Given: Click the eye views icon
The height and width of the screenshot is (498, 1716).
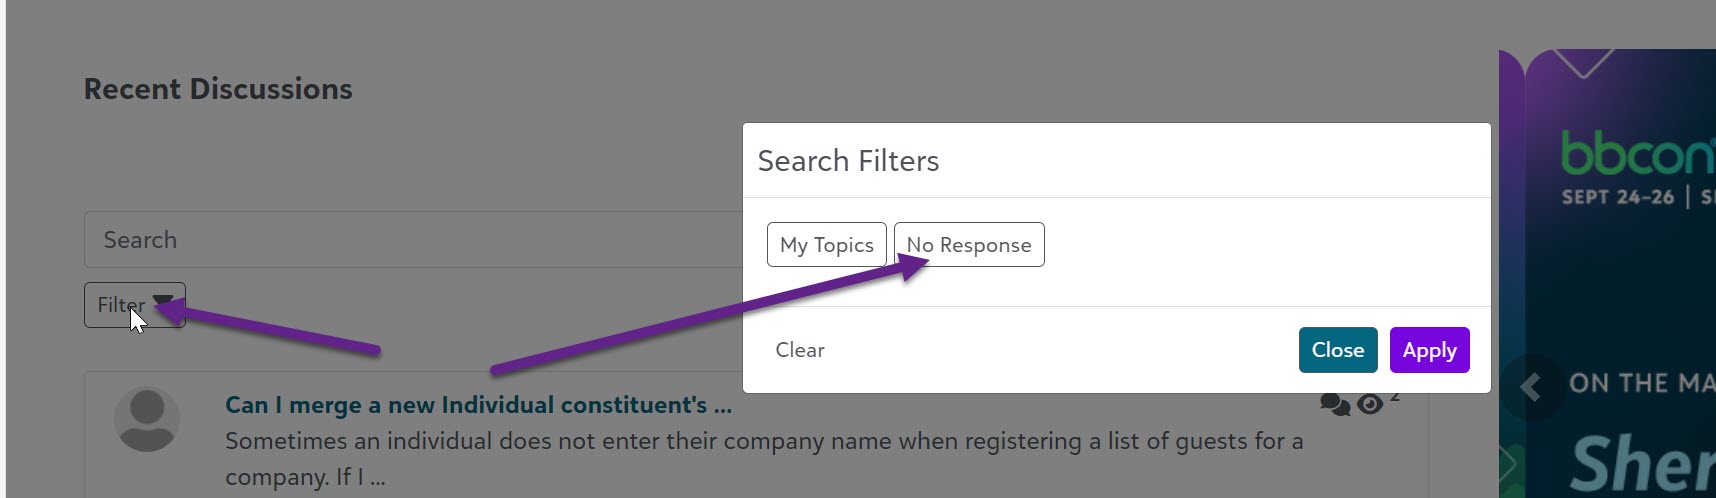Looking at the screenshot, I should 1370,403.
